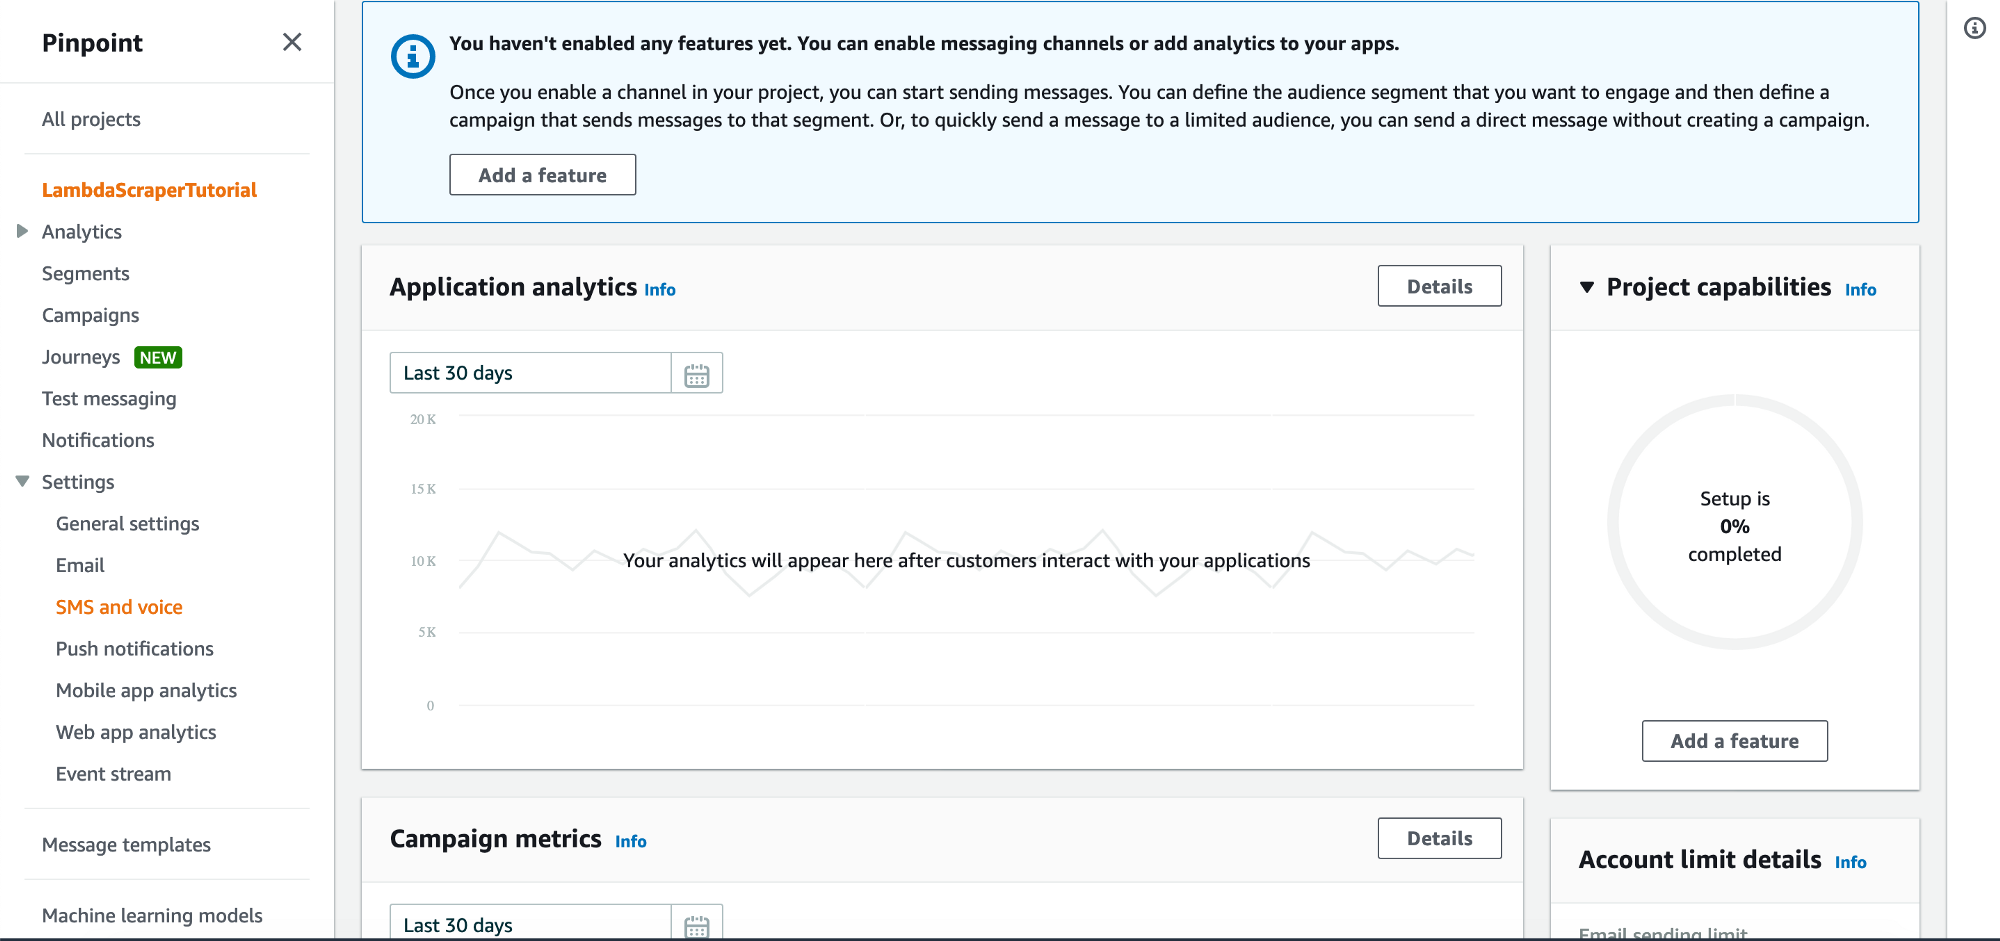Click Add a feature under Project capabilities

(1735, 741)
